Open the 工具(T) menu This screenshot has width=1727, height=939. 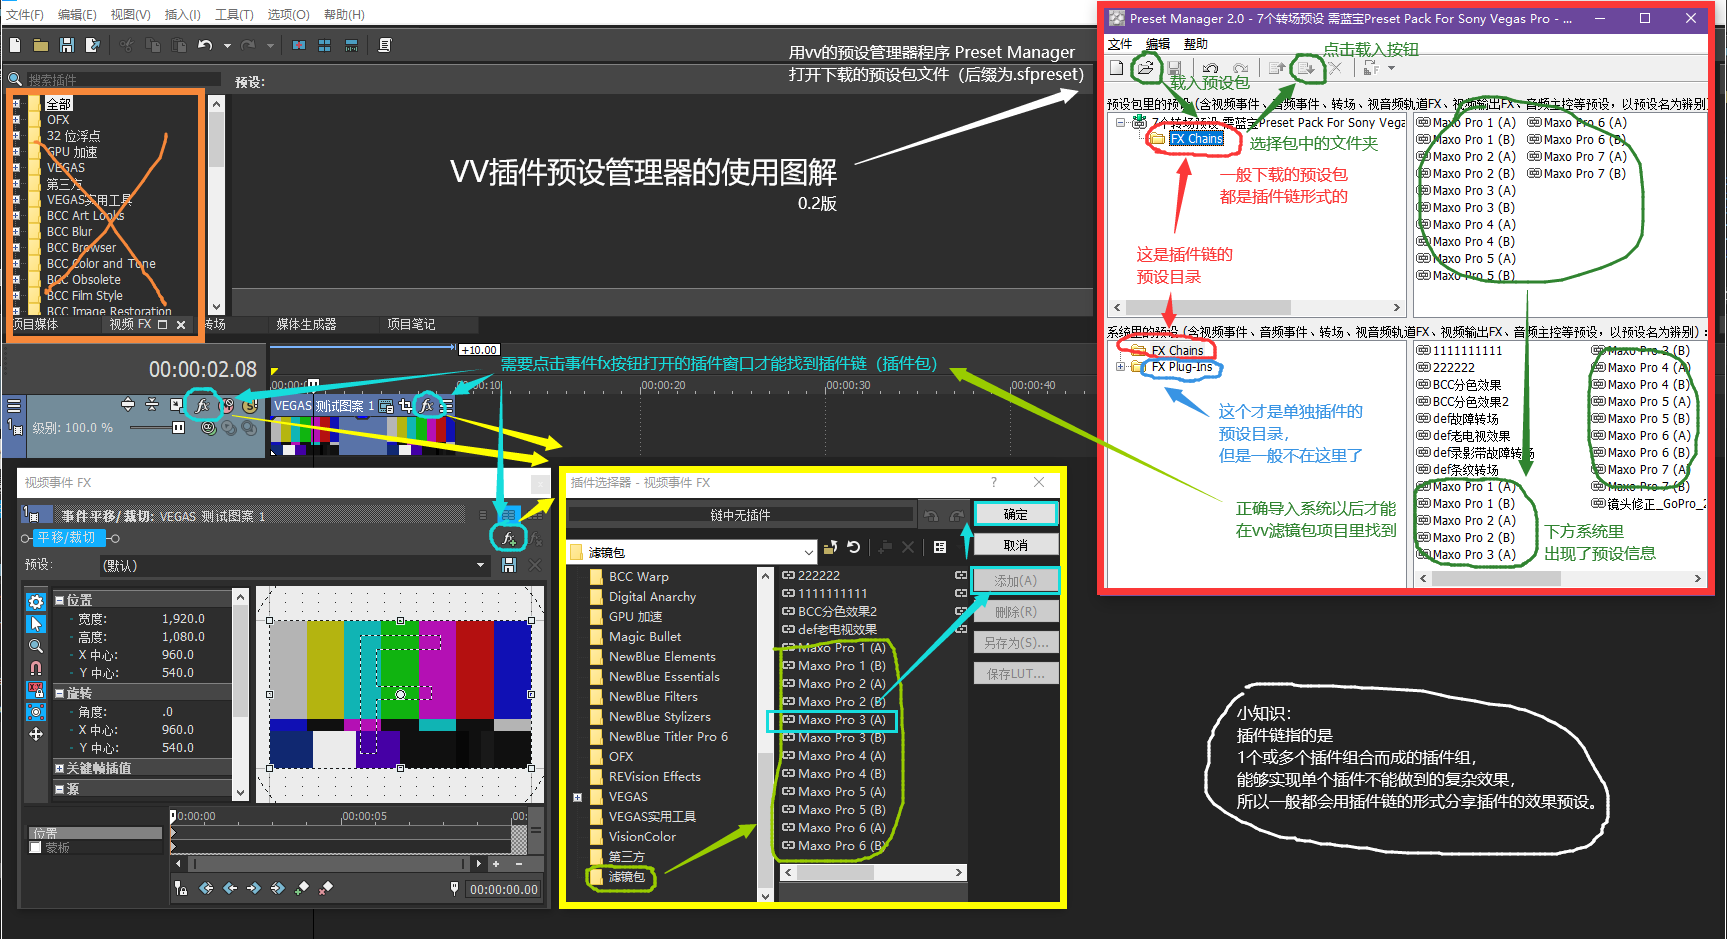[234, 14]
